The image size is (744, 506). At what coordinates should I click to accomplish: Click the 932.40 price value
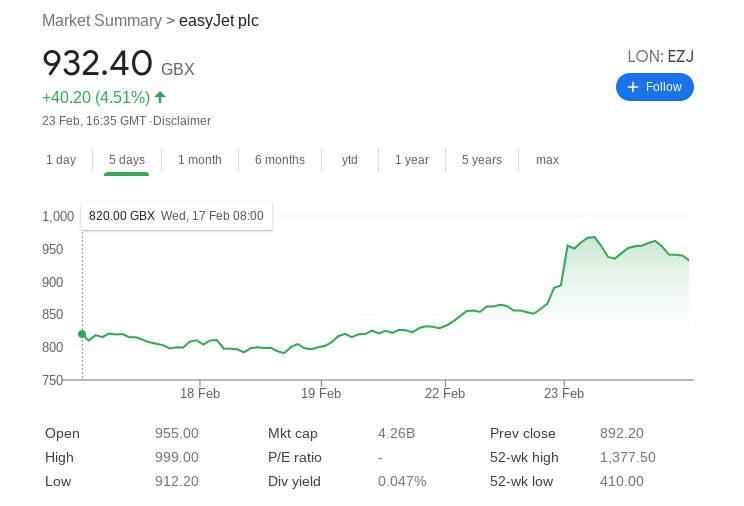pos(98,63)
